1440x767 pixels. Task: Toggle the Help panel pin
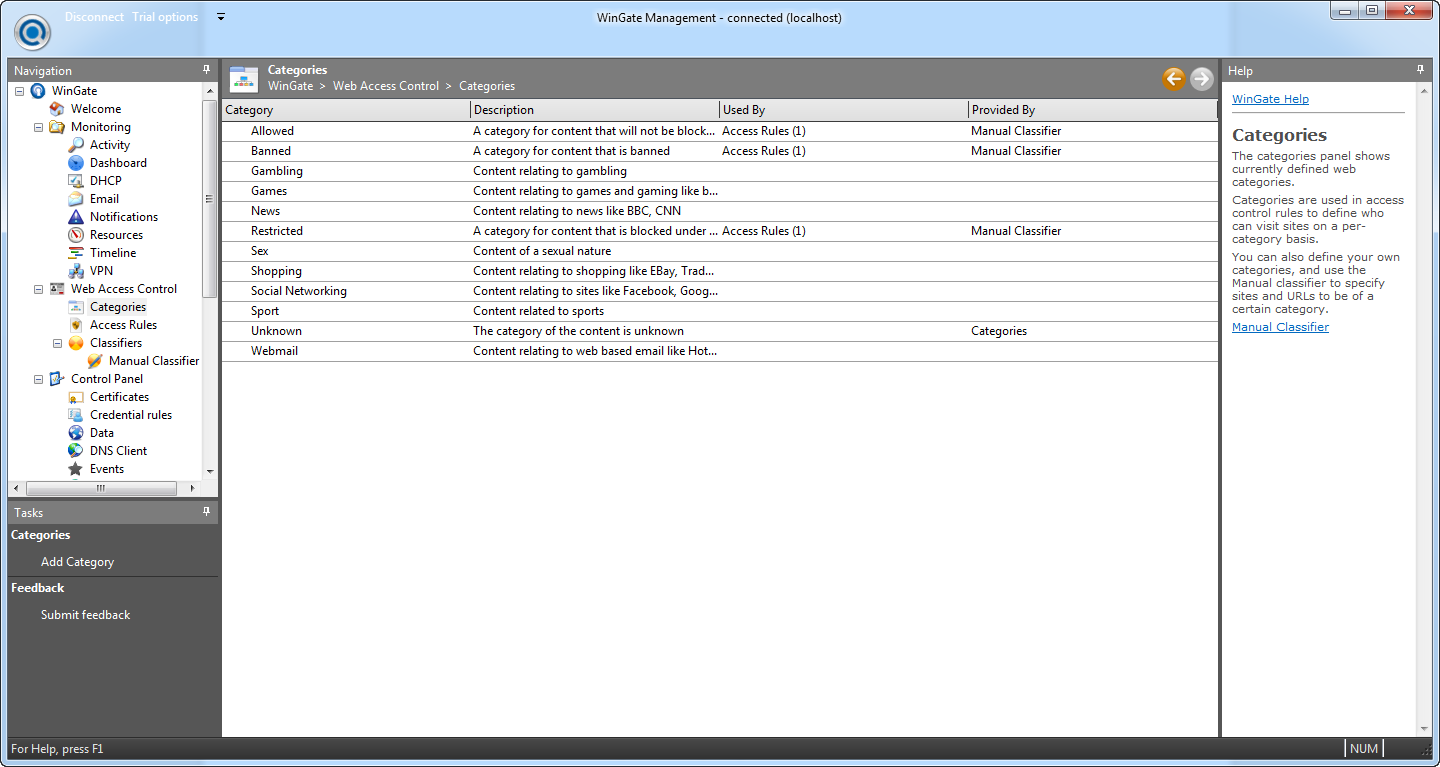point(1420,70)
